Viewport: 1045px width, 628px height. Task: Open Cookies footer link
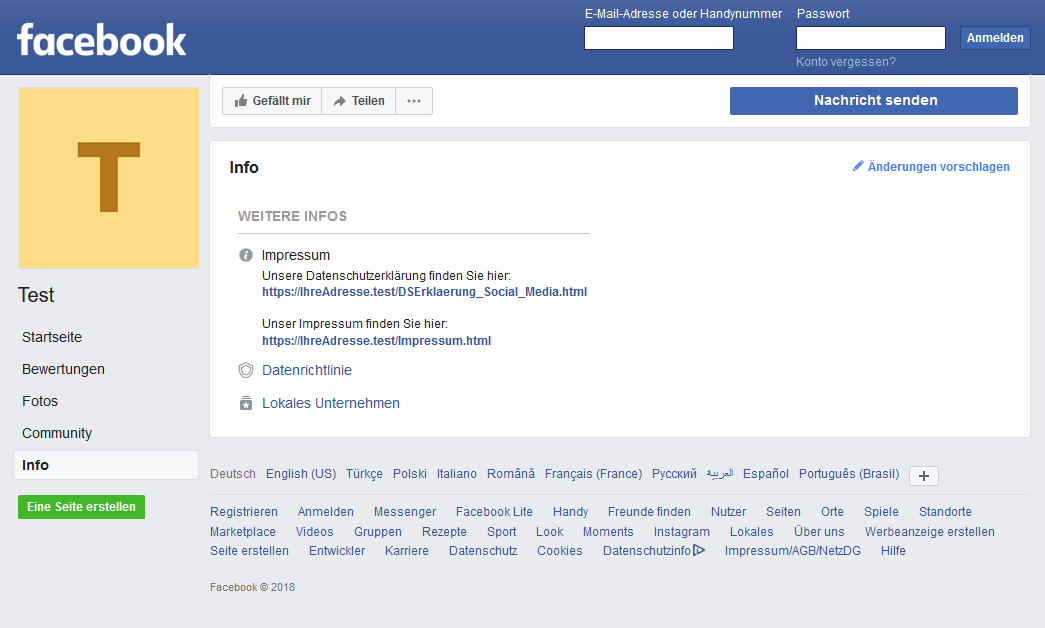(x=560, y=551)
